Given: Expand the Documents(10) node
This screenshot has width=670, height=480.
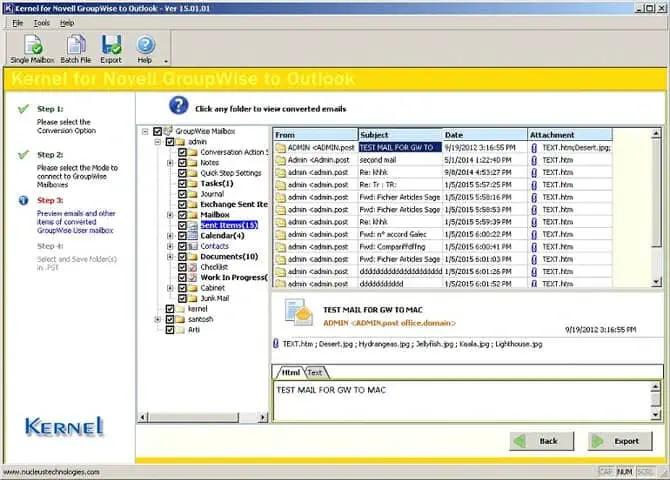Looking at the screenshot, I should pyautogui.click(x=170, y=256).
